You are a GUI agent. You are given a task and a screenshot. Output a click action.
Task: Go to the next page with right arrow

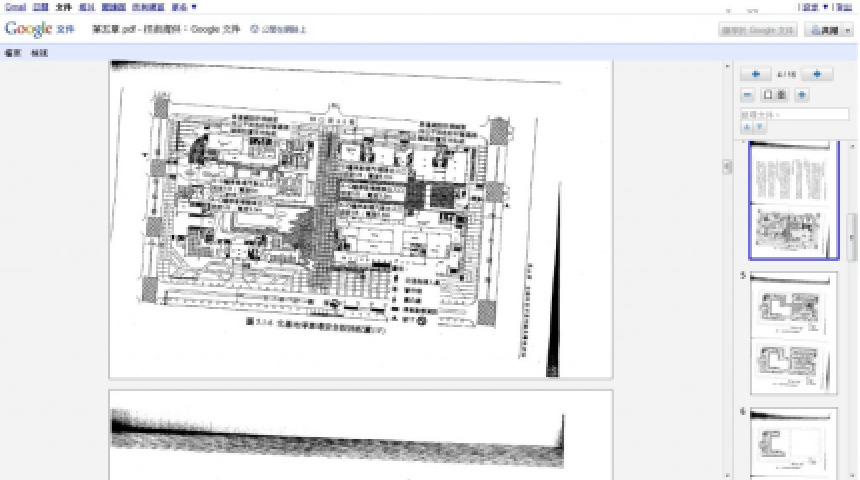coord(817,74)
